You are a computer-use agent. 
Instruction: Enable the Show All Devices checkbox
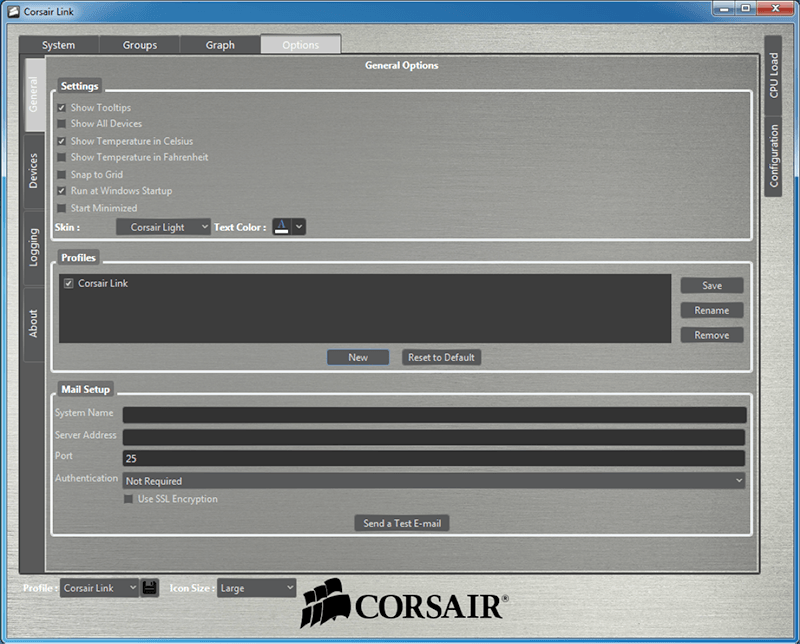[62, 124]
